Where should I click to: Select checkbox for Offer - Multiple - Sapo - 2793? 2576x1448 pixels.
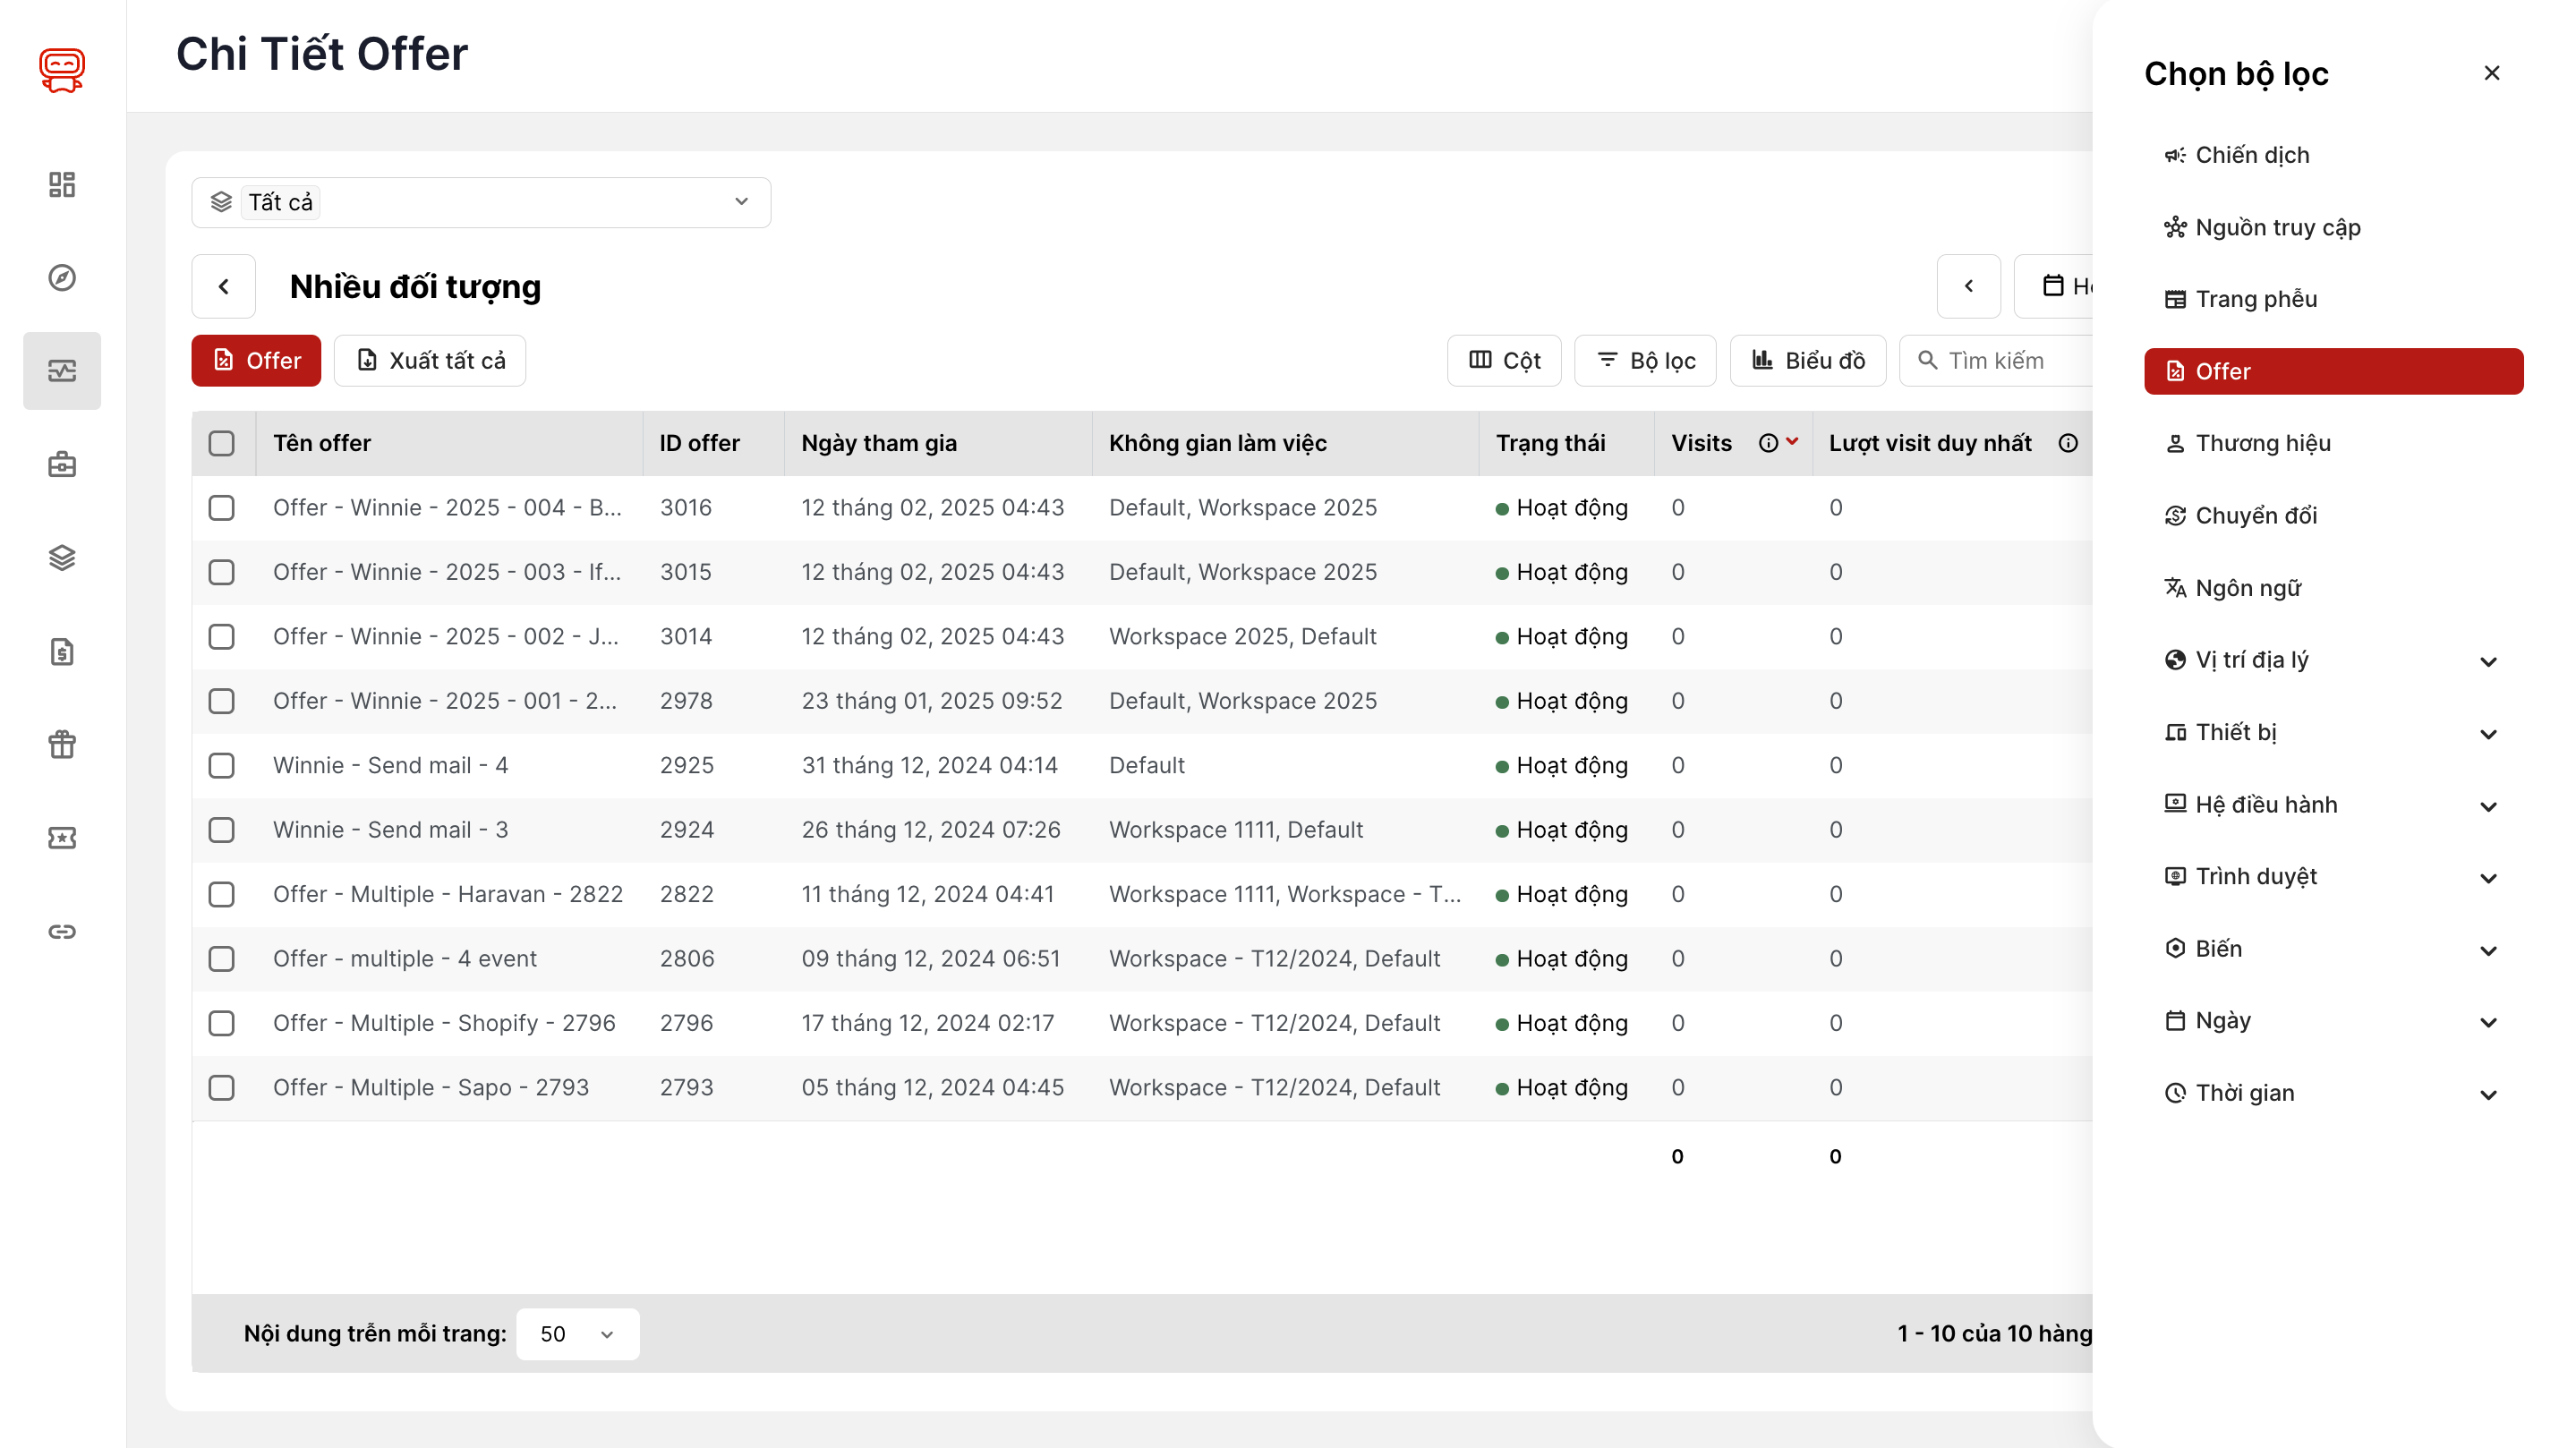(221, 1087)
